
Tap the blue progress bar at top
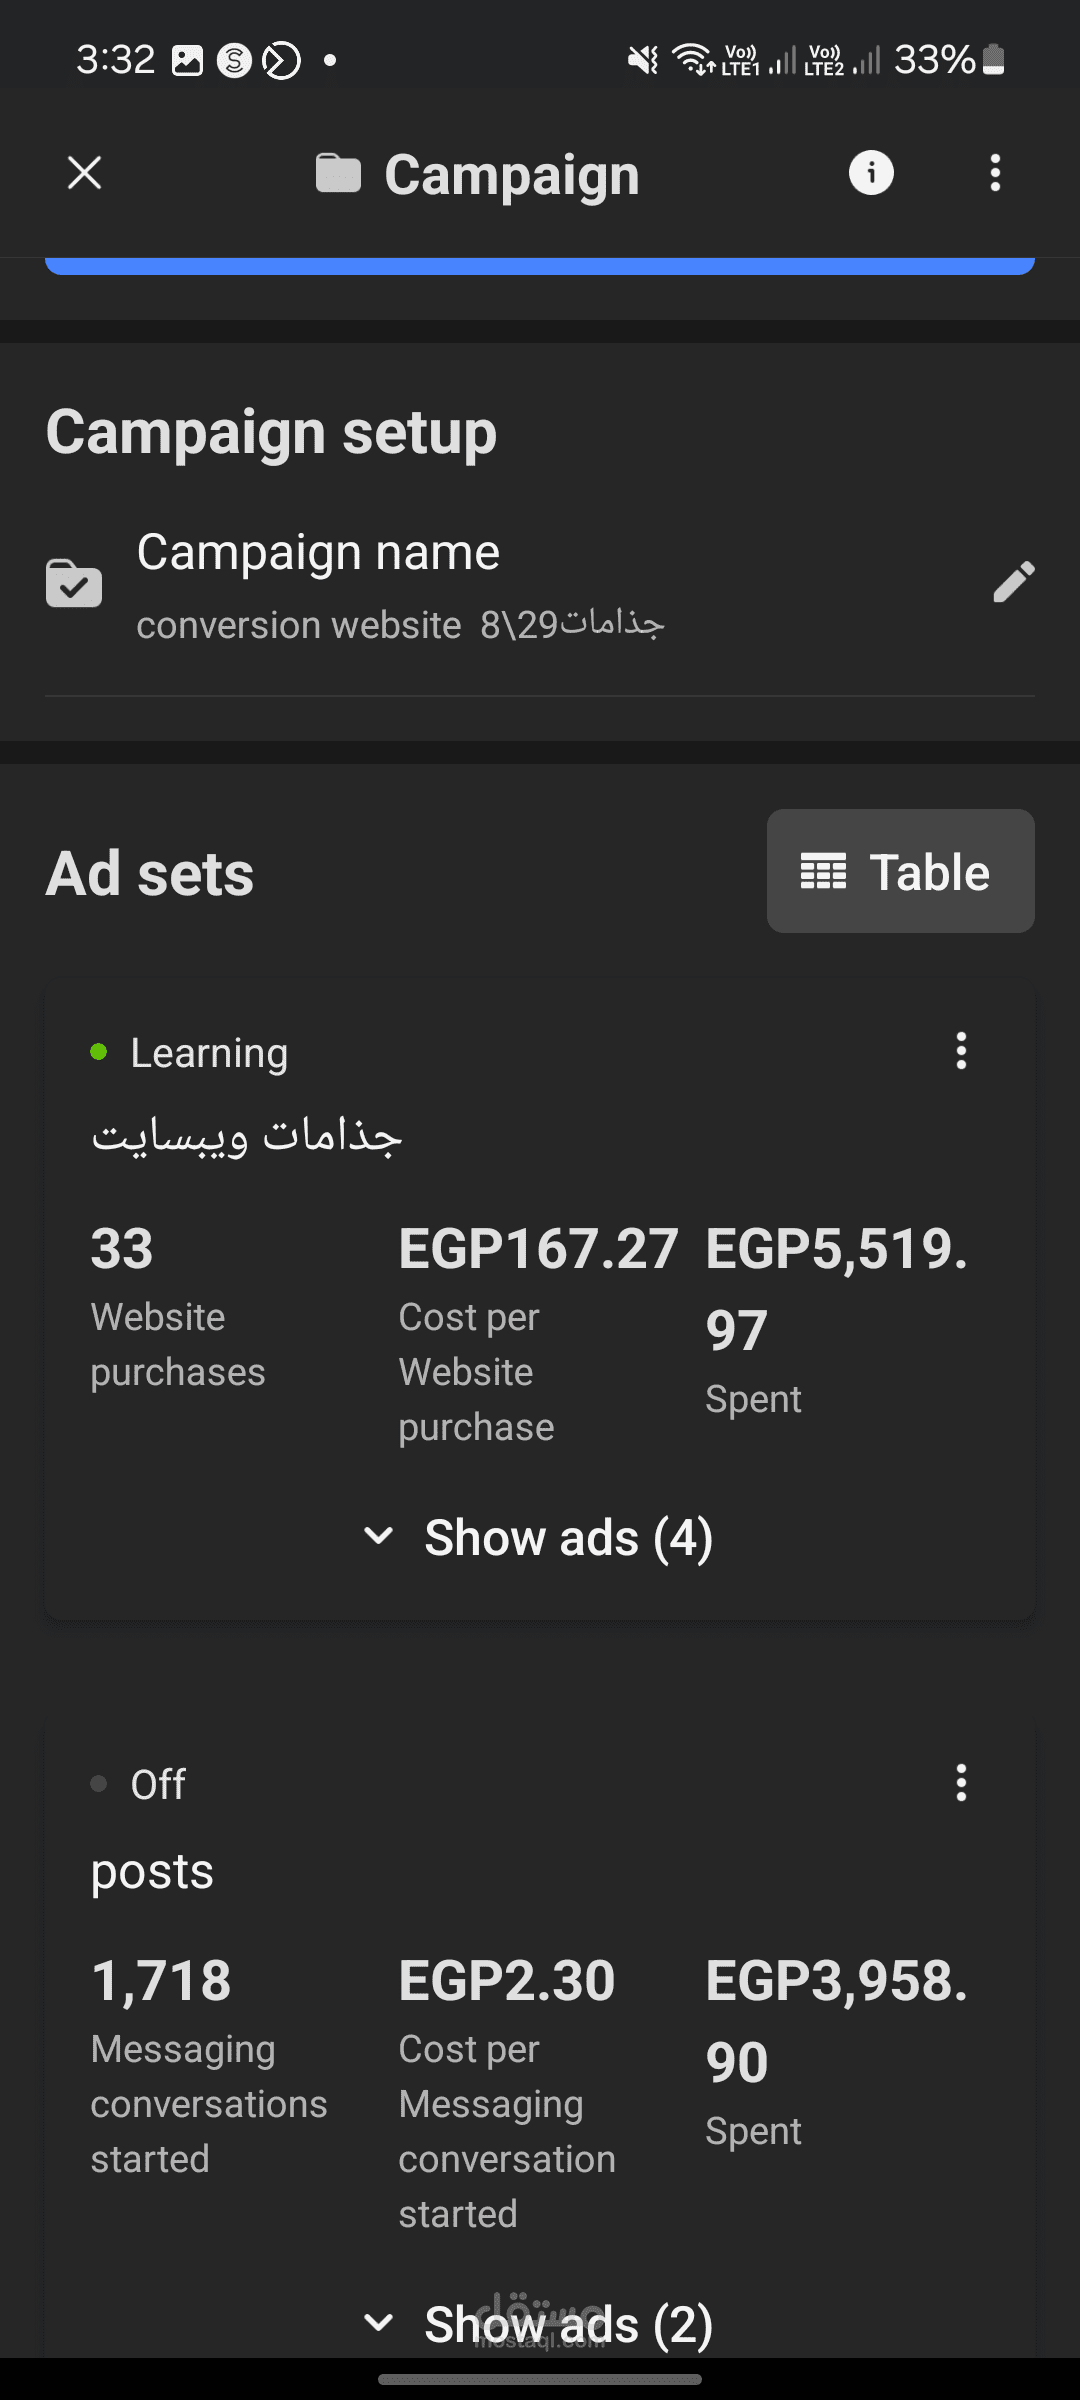click(x=540, y=266)
